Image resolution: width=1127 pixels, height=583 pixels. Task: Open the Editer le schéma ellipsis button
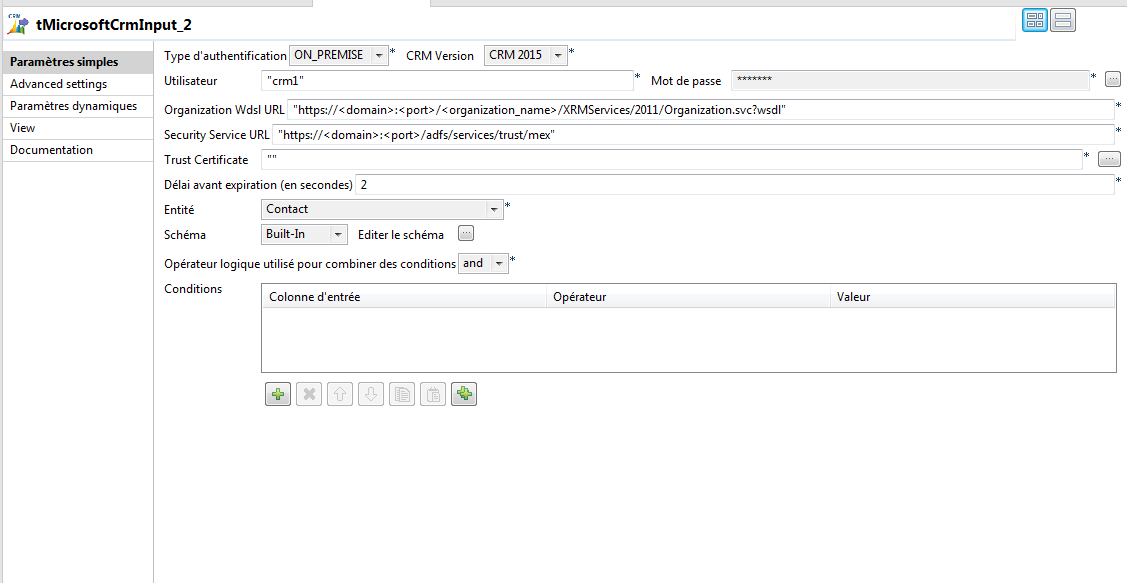pos(466,233)
